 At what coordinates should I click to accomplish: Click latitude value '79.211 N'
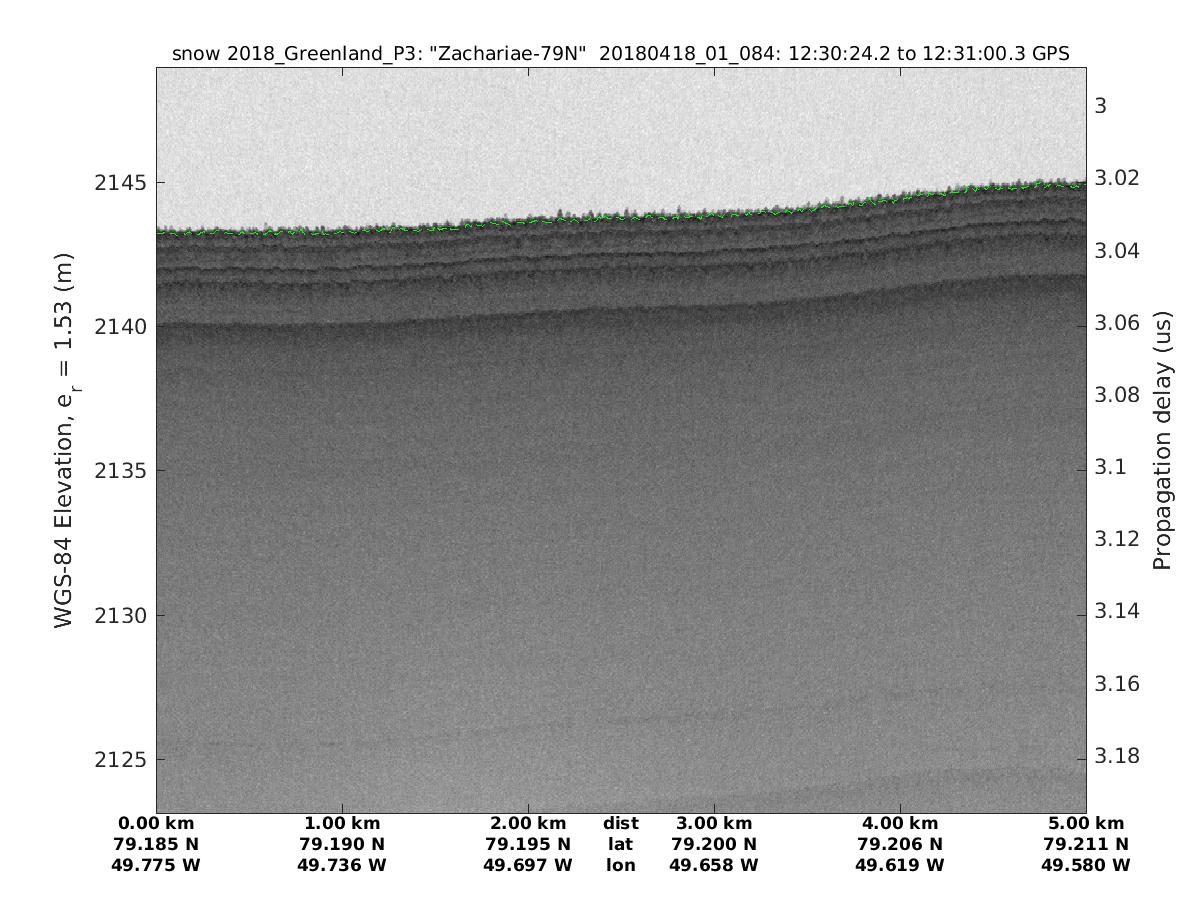click(1088, 844)
